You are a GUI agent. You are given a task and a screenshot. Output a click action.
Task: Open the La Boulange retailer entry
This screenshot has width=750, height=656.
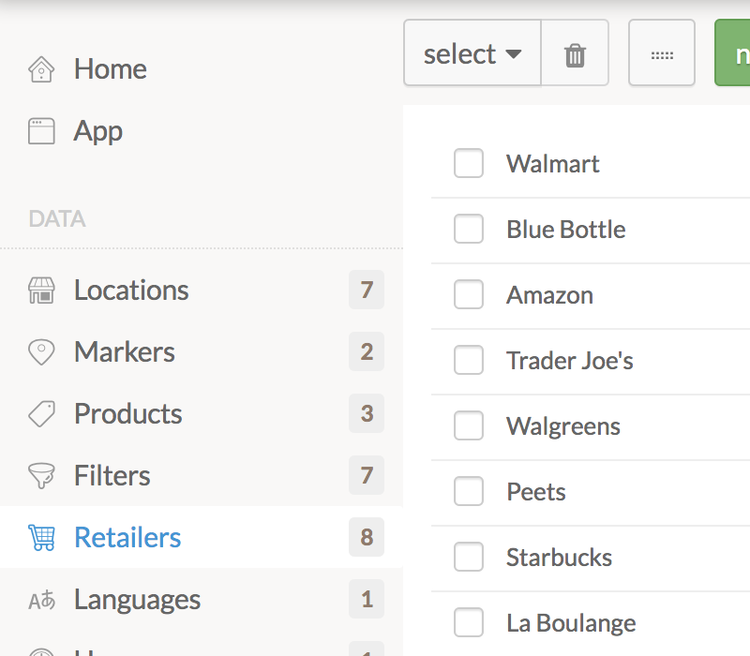click(x=571, y=623)
